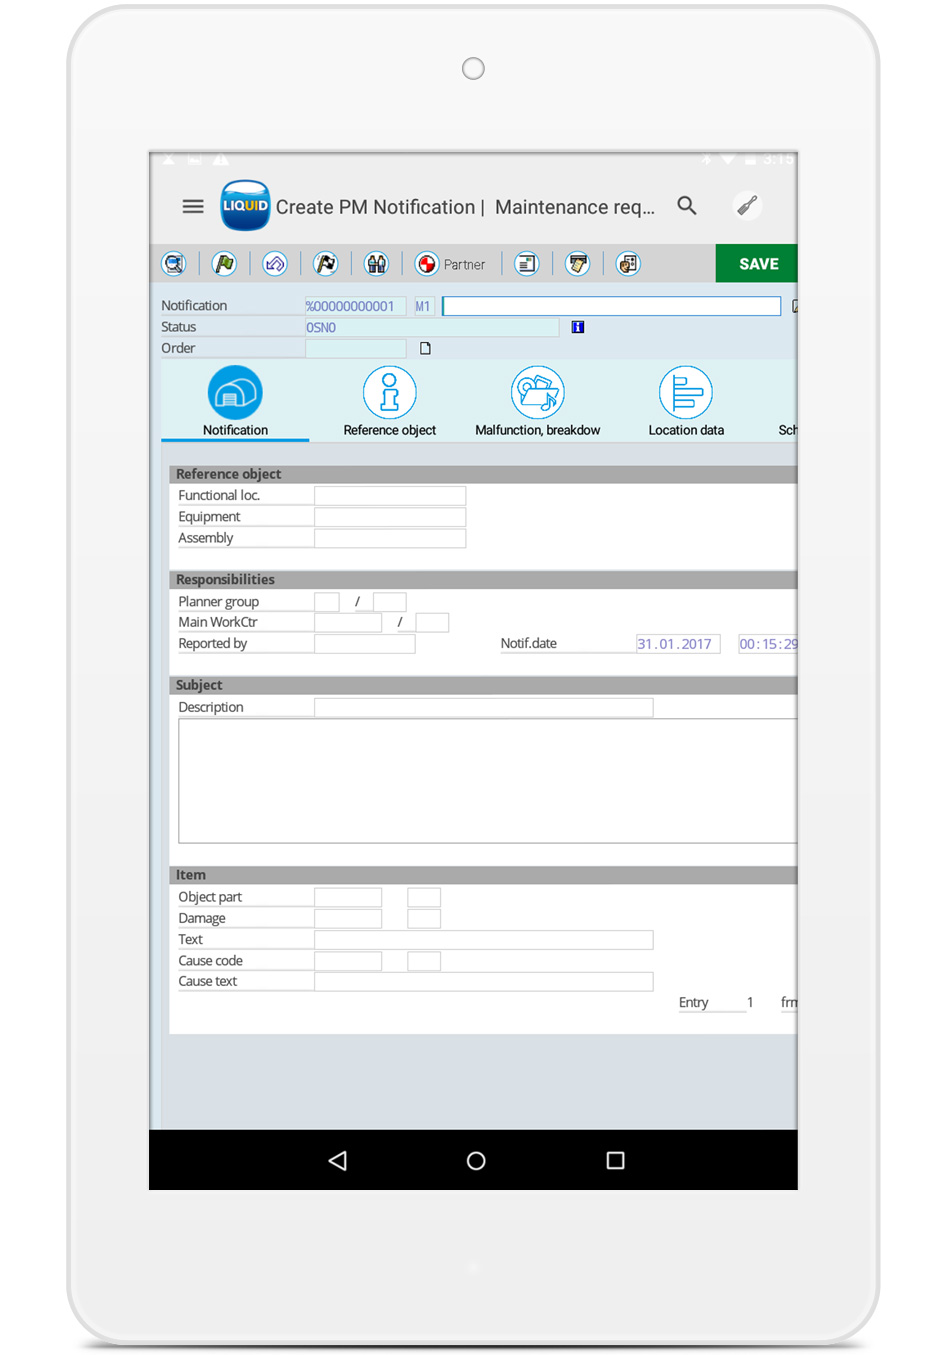Select the Notif.date field showing 31.01.2017
This screenshot has height=1355, width=946.
(677, 644)
